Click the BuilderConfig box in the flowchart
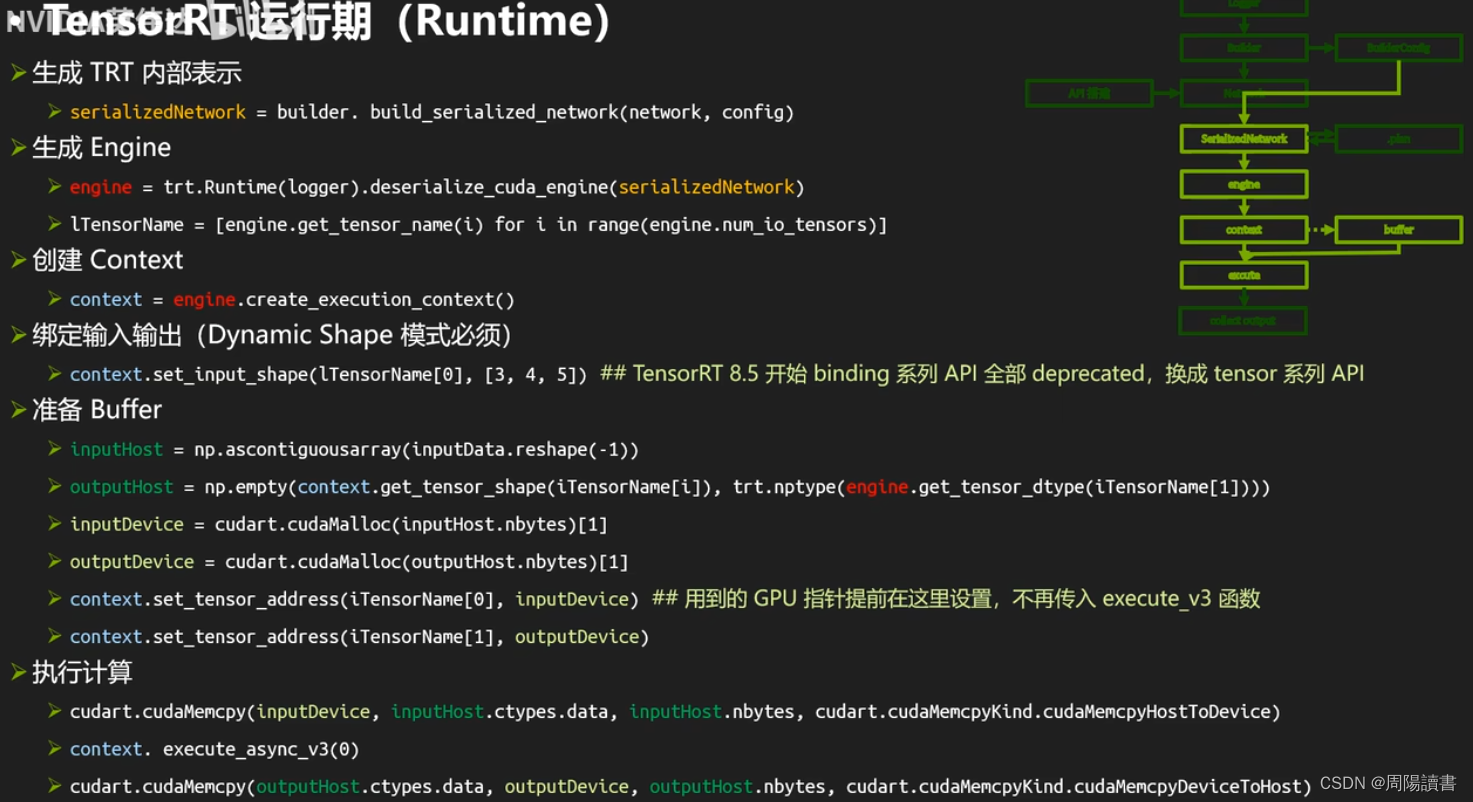1473x802 pixels. 1398,48
